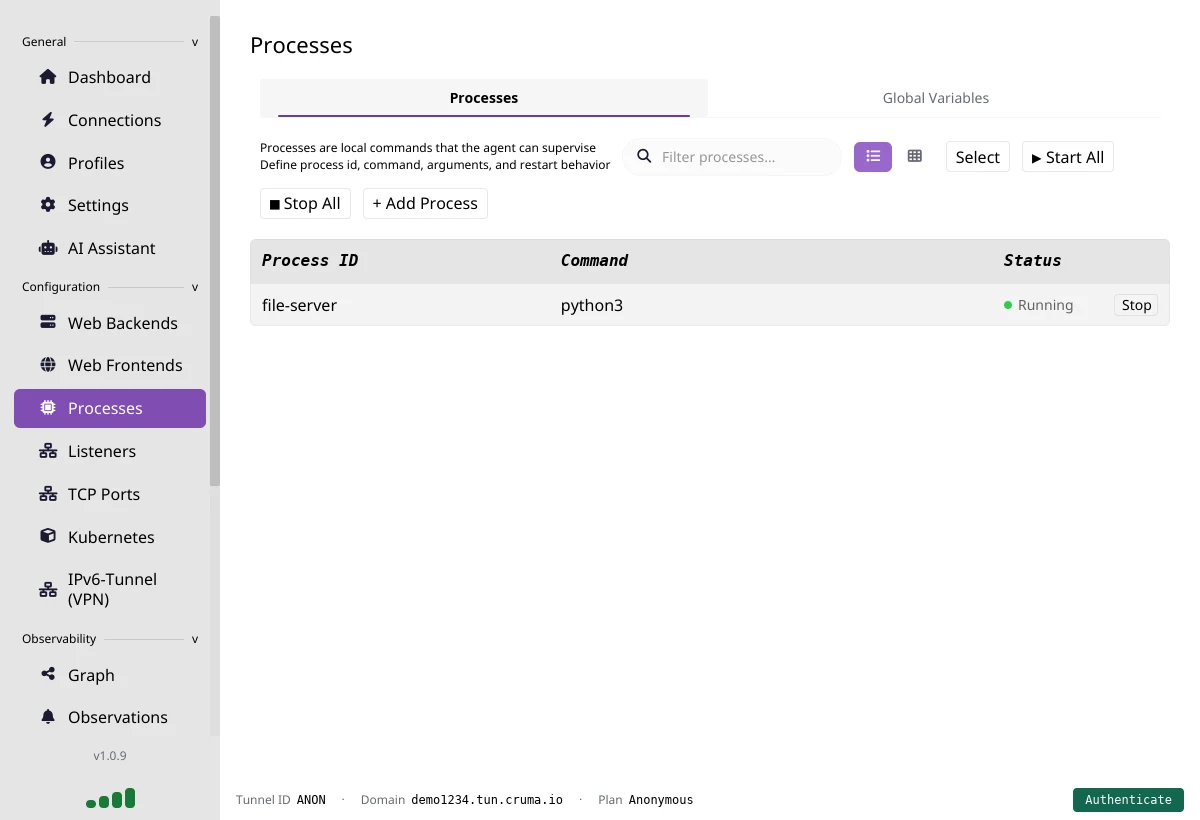Collapse the General section
This screenshot has height=820, width=1200.
coord(195,42)
